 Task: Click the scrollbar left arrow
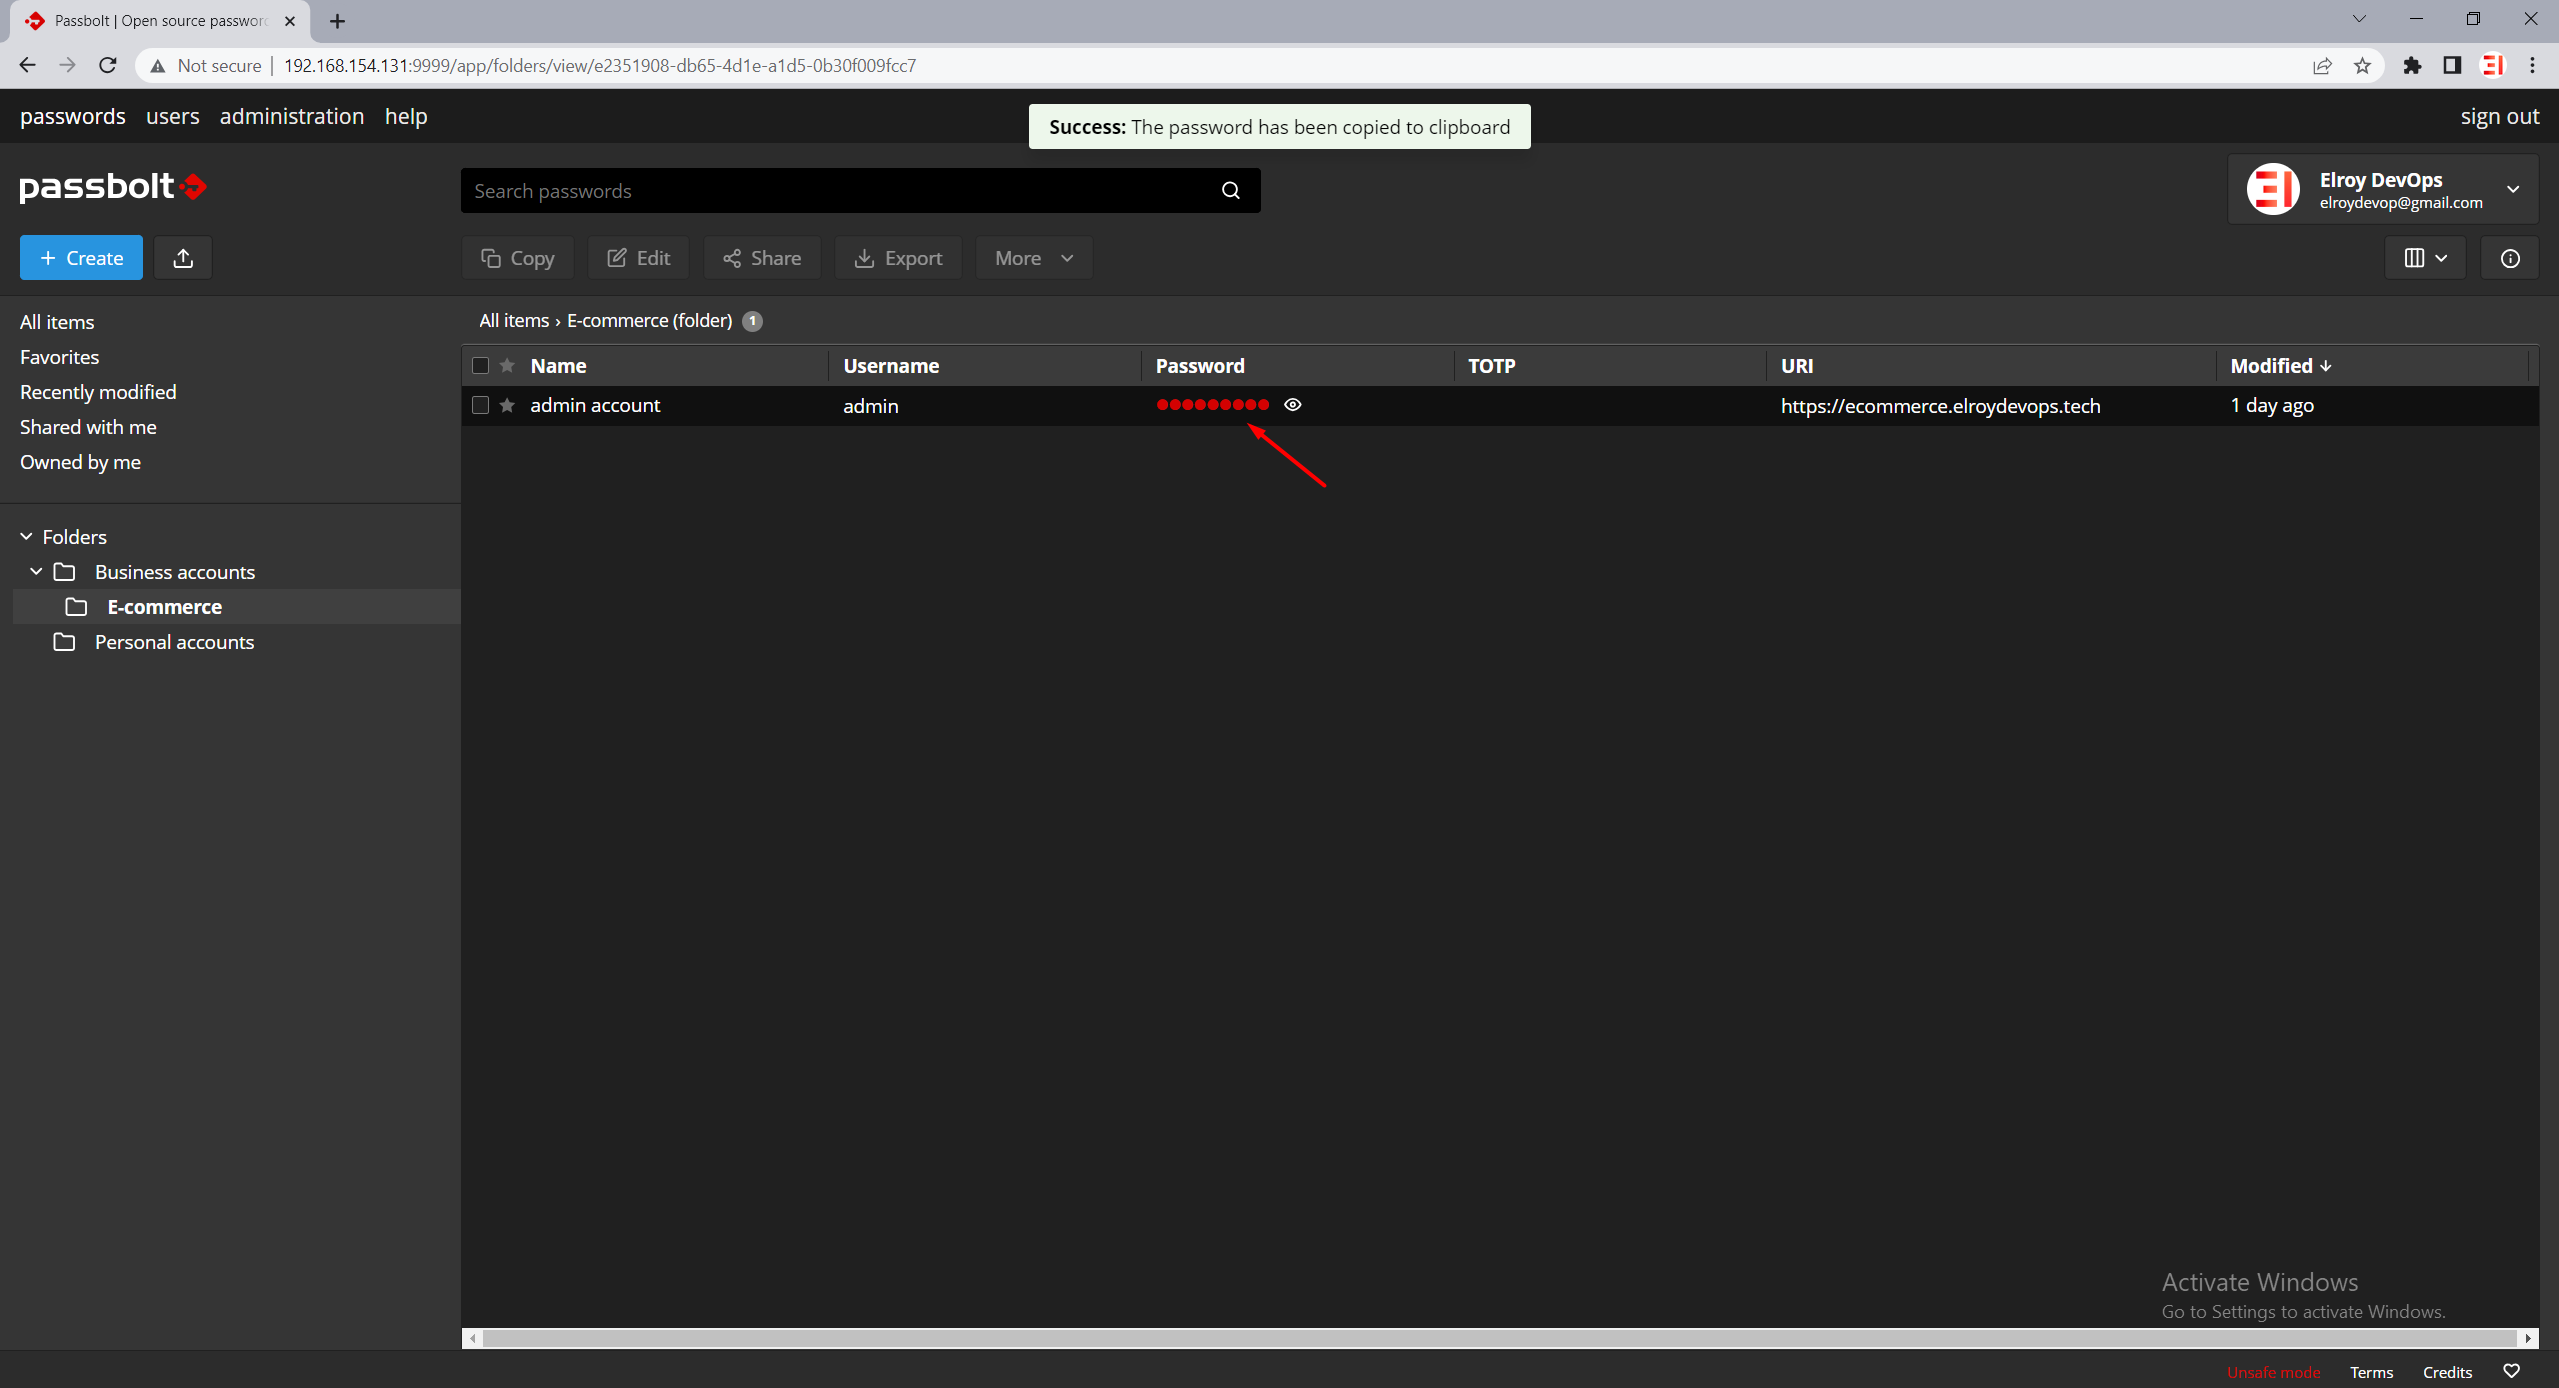[x=473, y=1338]
